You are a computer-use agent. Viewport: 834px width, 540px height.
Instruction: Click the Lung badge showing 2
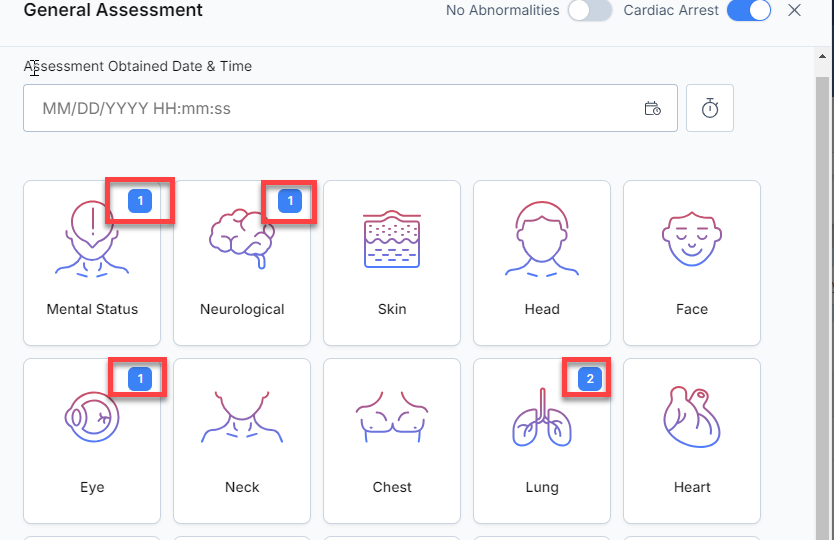[x=590, y=379]
